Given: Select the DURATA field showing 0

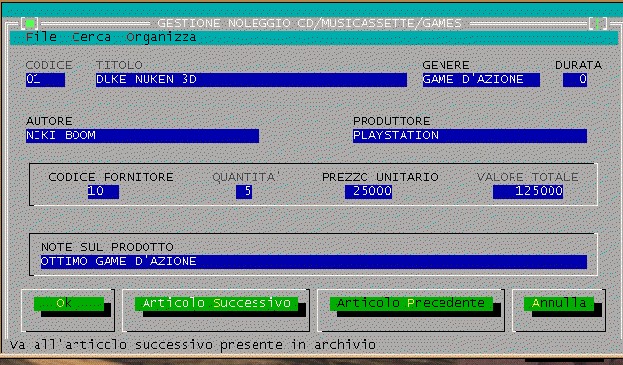Looking at the screenshot, I should pos(575,80).
